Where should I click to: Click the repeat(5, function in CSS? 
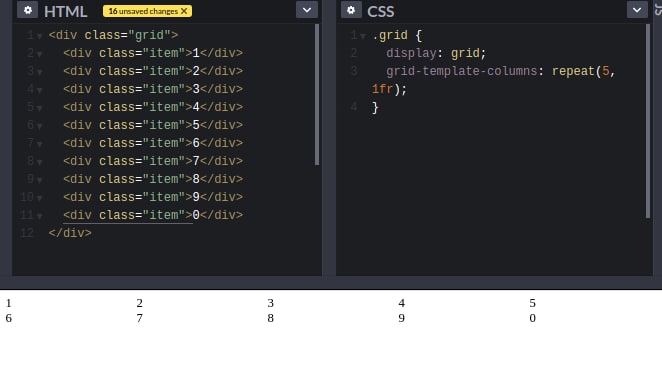point(583,71)
